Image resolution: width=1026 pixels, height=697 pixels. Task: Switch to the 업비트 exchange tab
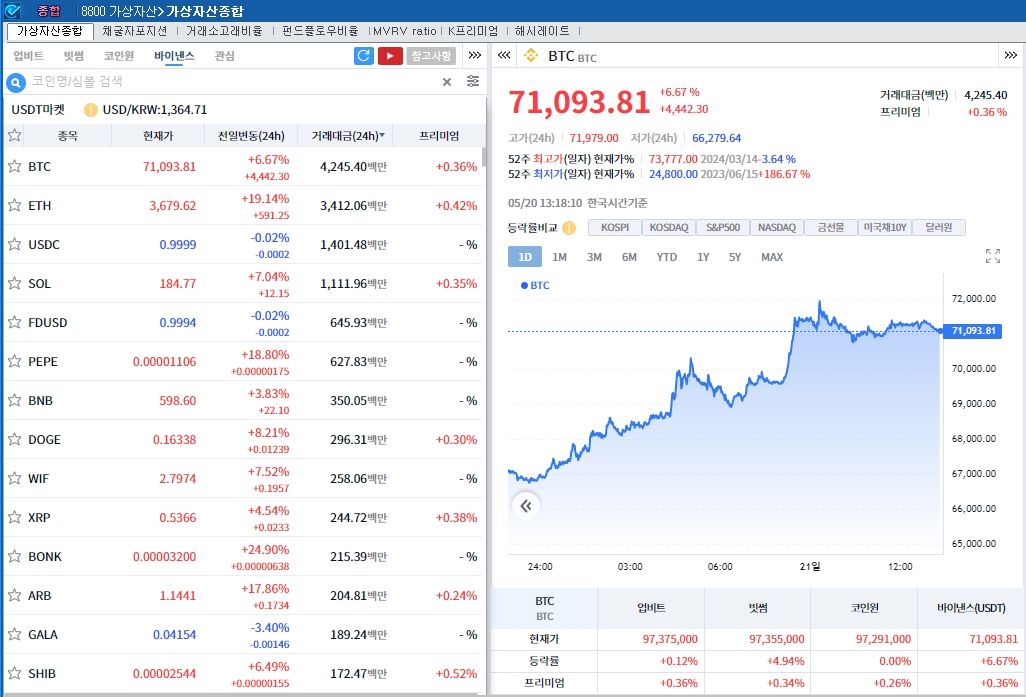[28, 56]
